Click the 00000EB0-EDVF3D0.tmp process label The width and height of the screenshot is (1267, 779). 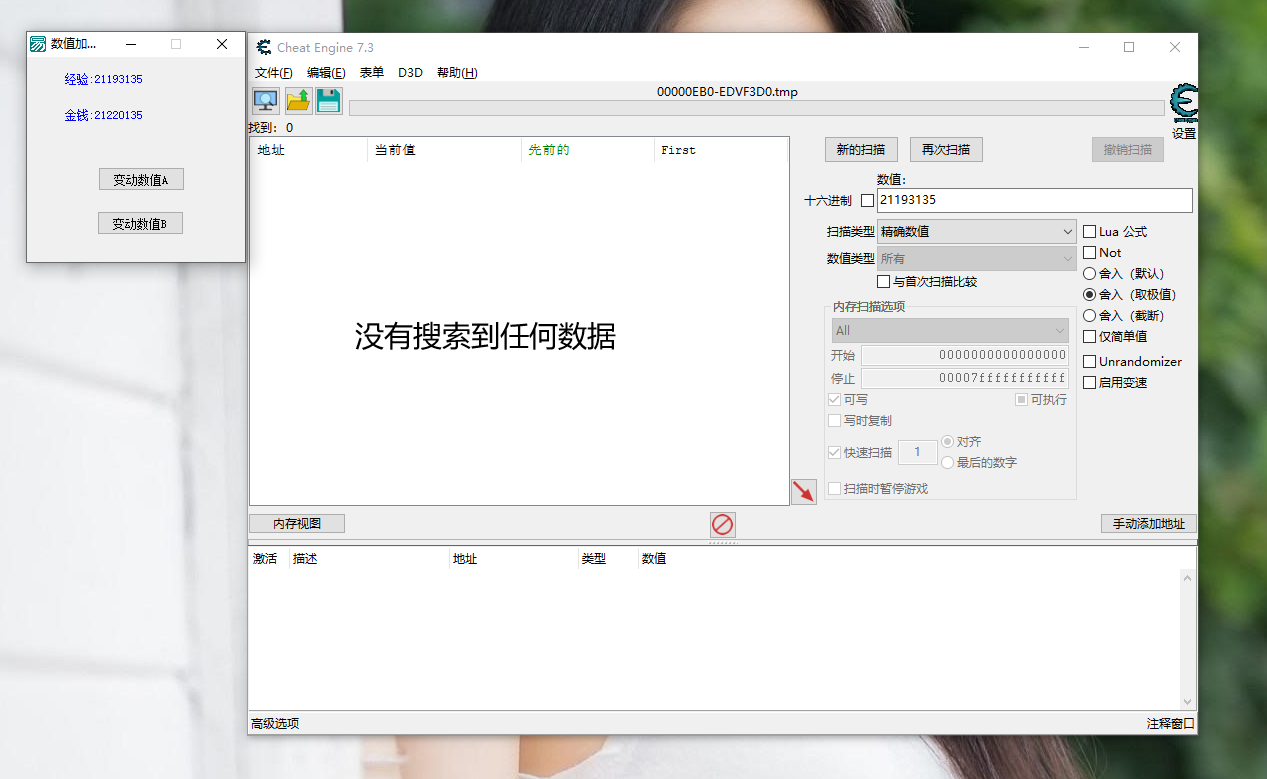click(727, 92)
